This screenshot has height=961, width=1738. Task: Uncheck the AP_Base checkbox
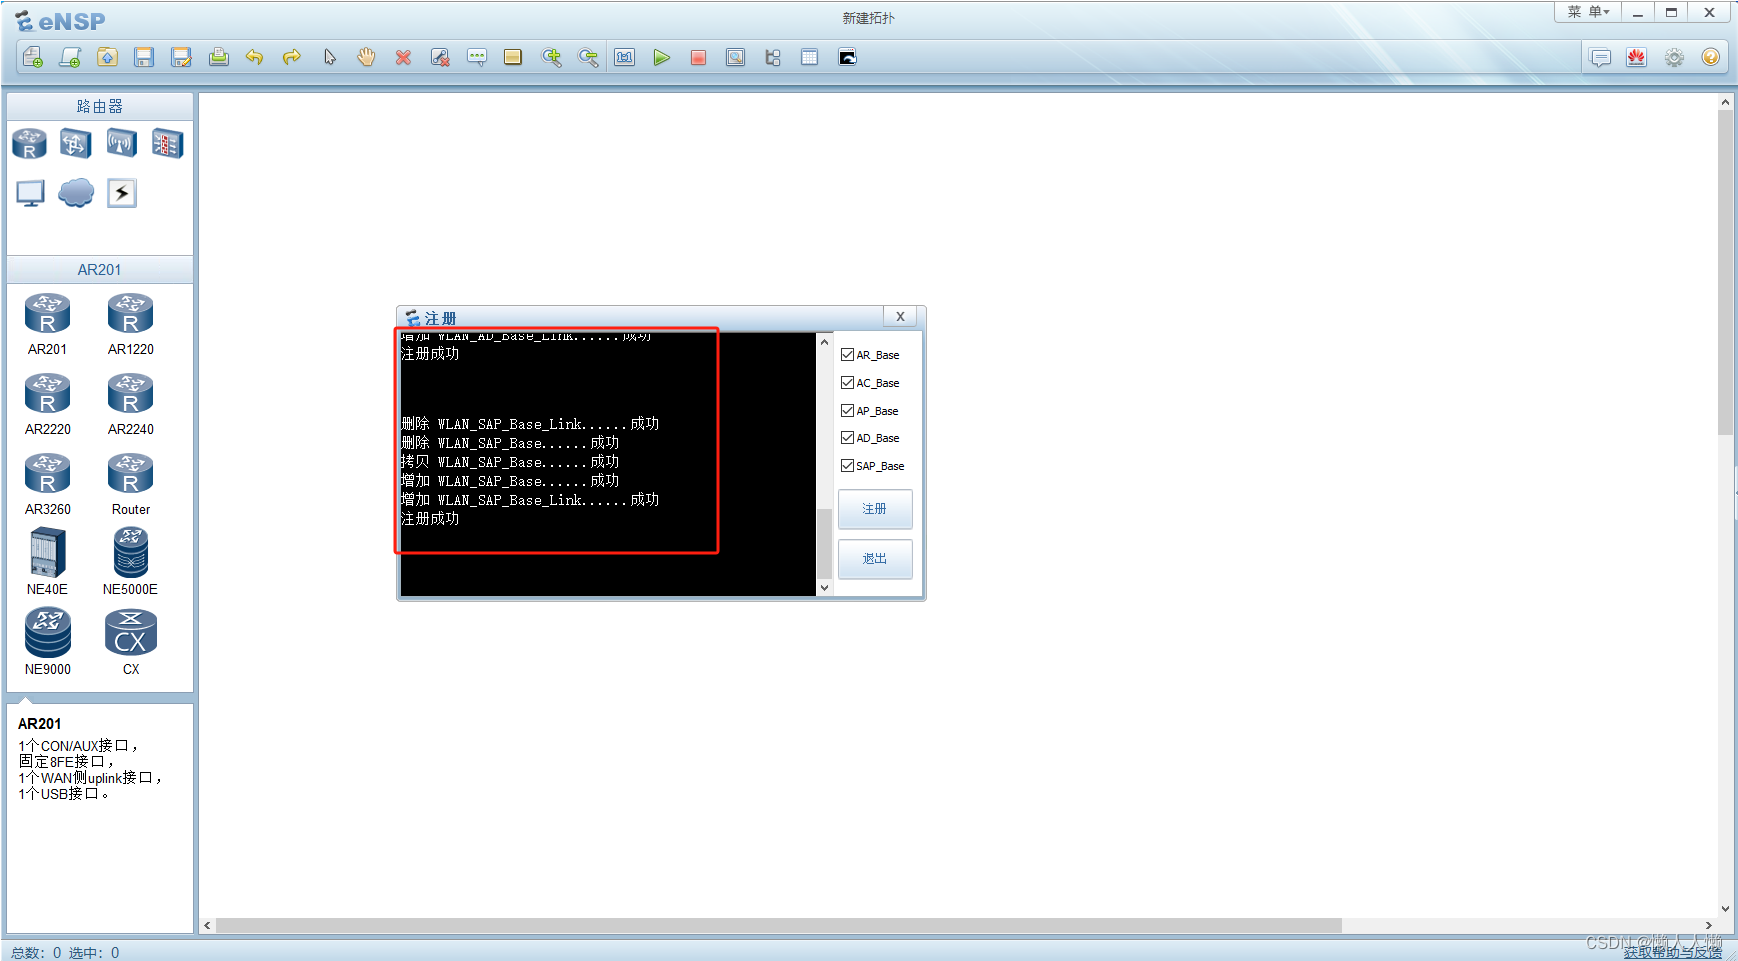[x=847, y=411]
